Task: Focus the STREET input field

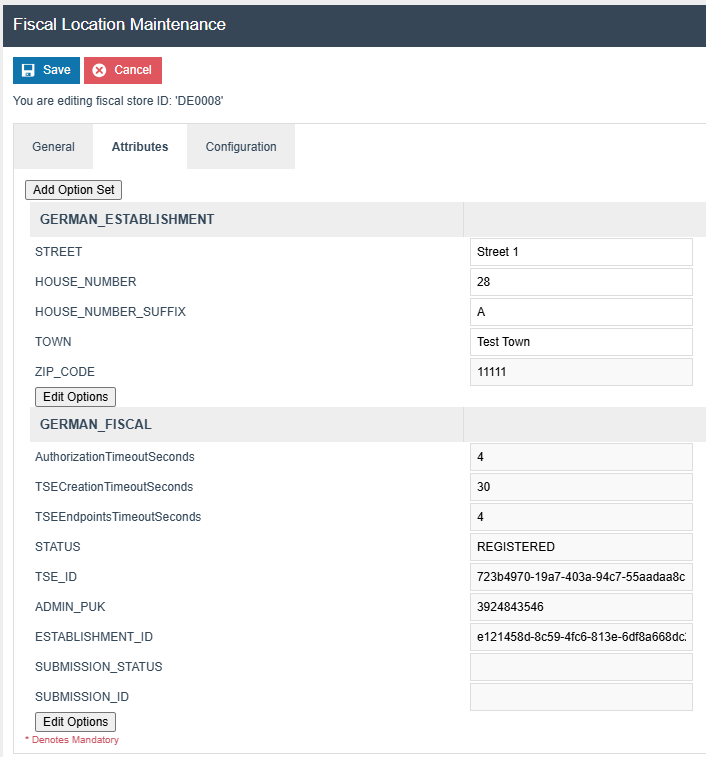Action: coord(581,252)
